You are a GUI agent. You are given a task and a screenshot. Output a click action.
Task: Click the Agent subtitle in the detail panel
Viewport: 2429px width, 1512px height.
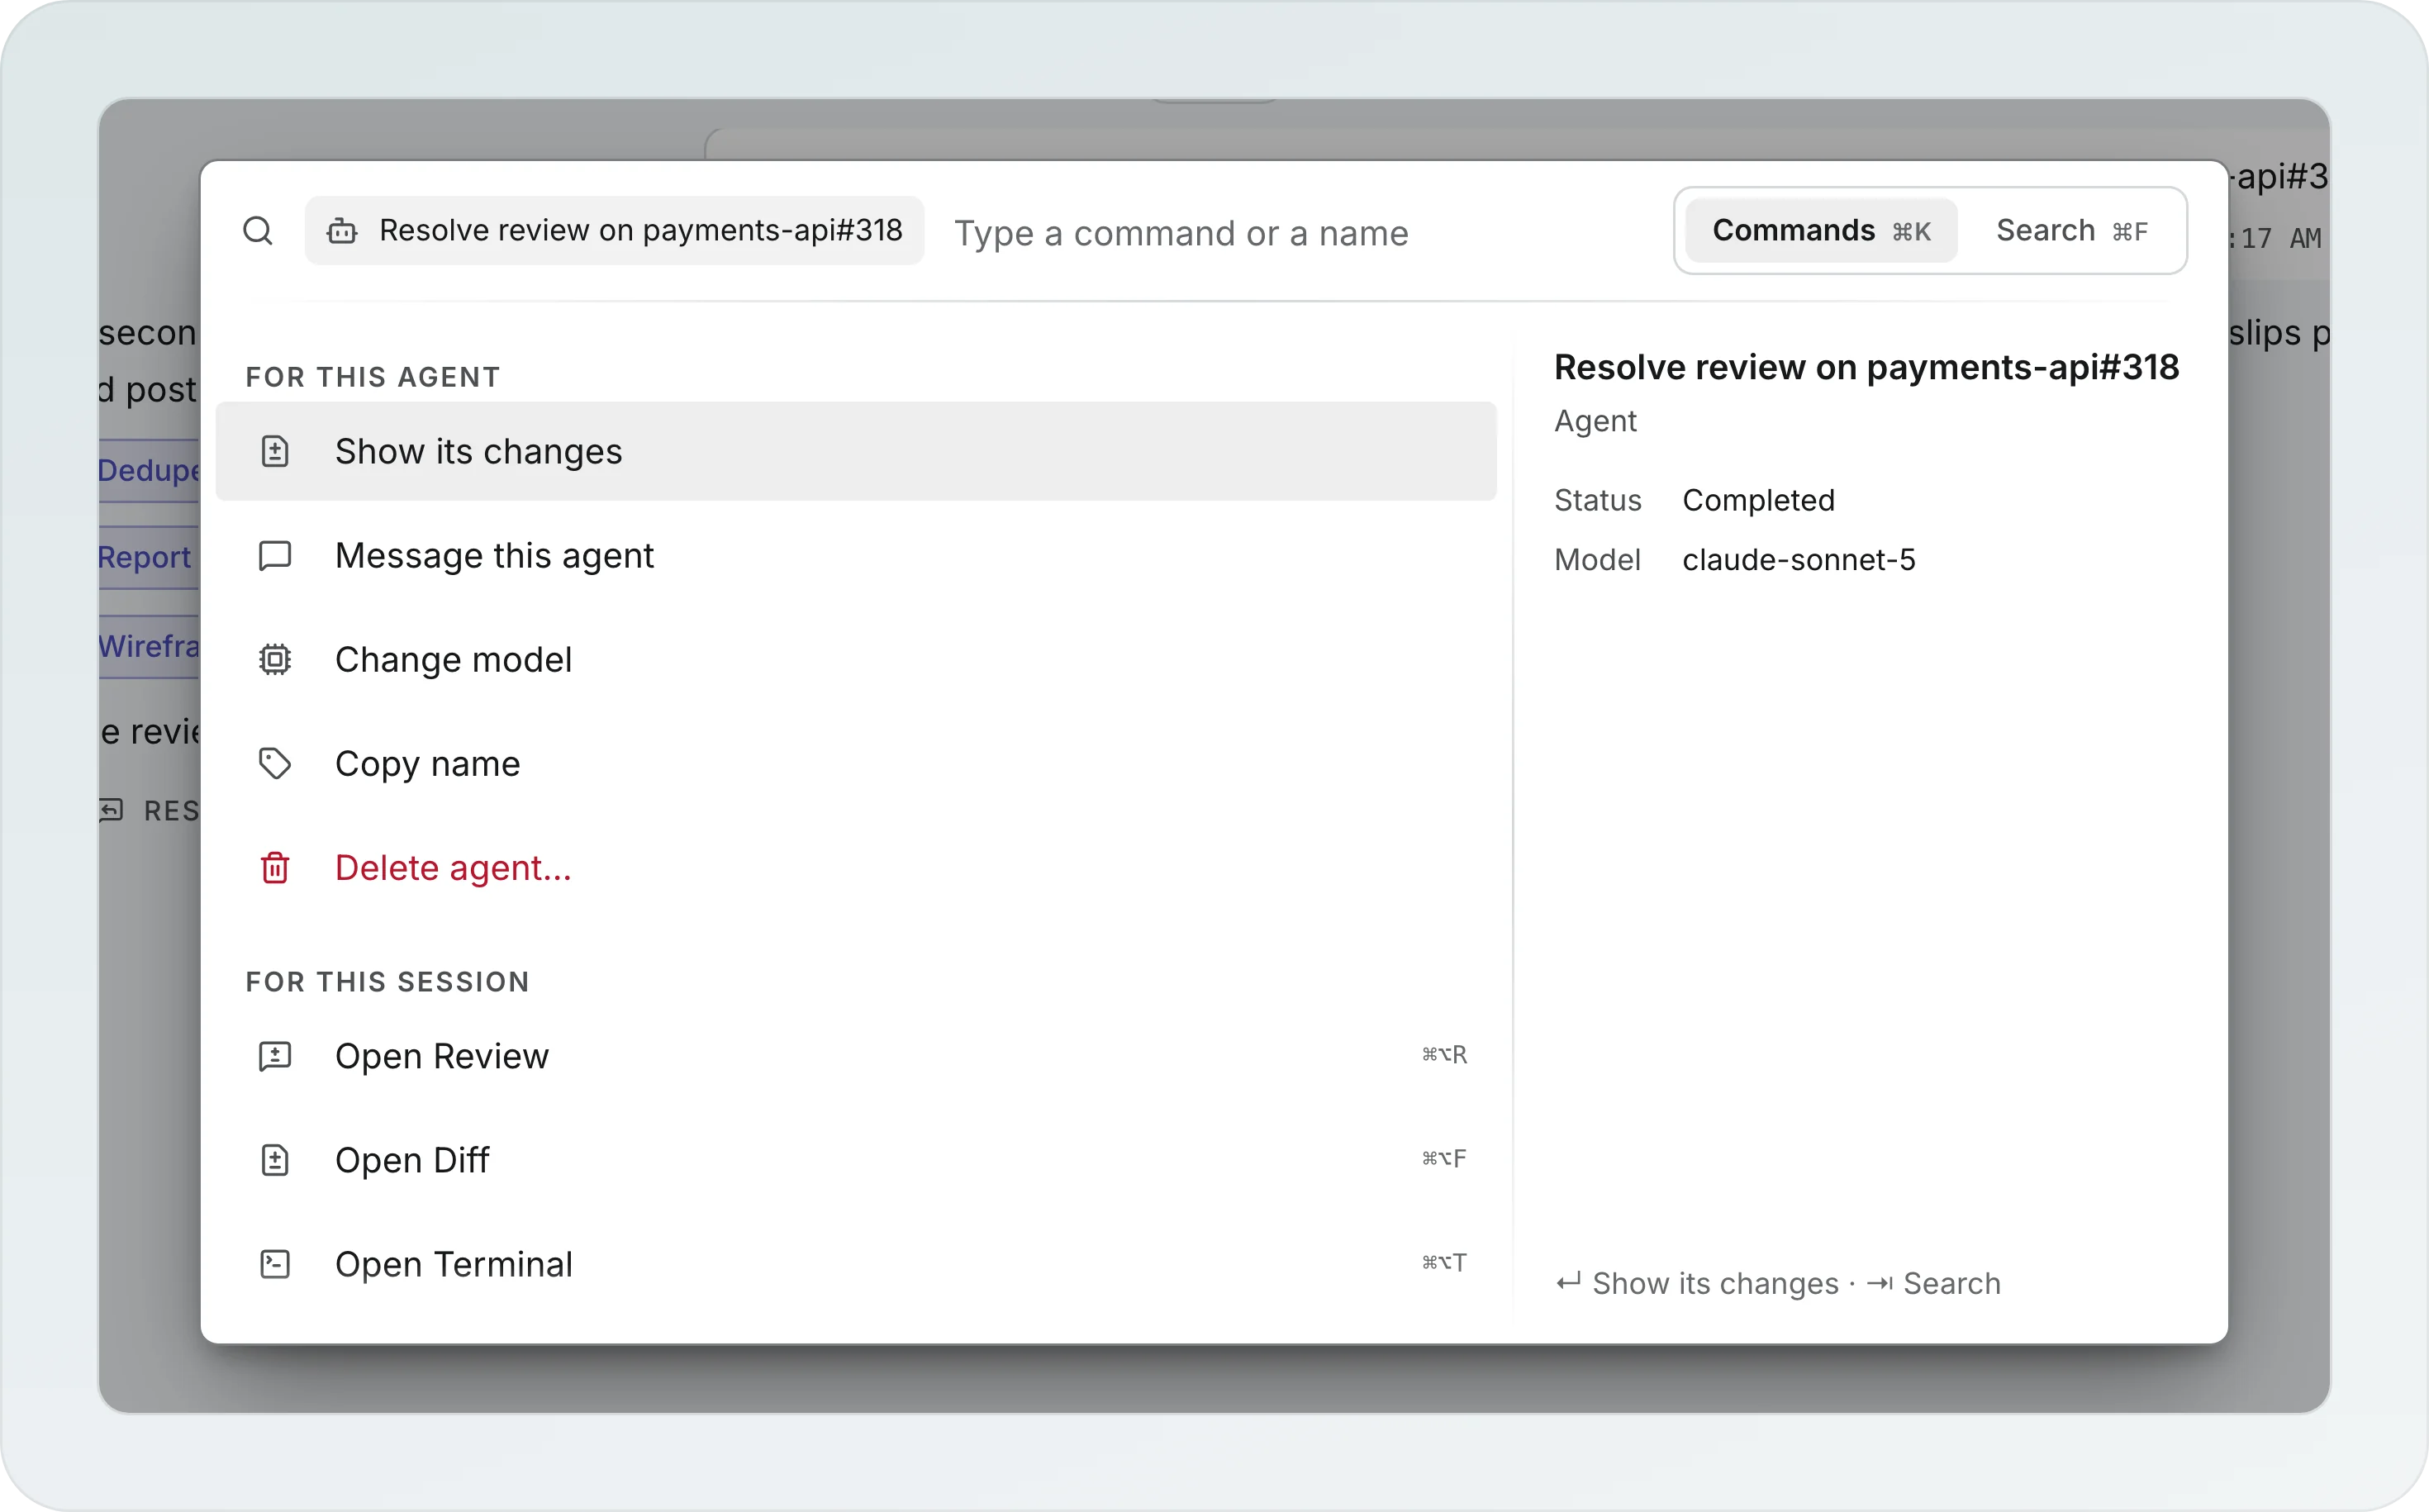pos(1595,421)
